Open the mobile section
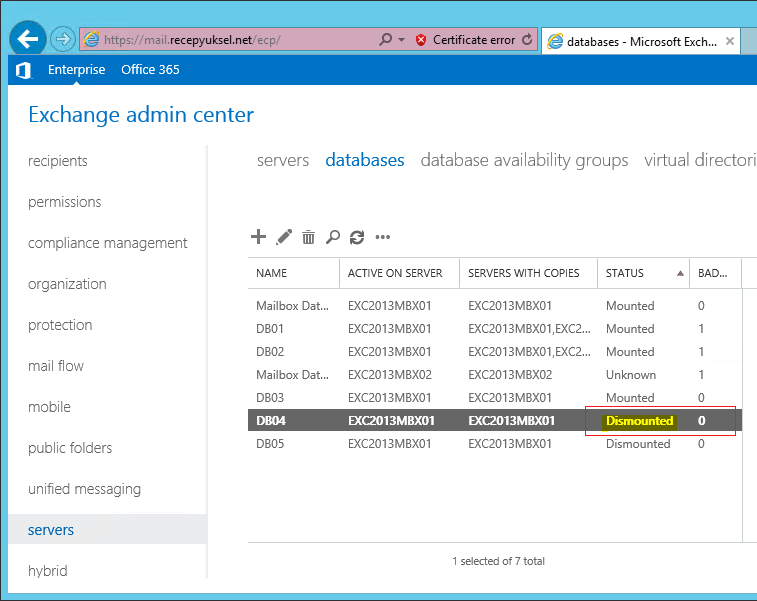Image resolution: width=757 pixels, height=601 pixels. (49, 407)
